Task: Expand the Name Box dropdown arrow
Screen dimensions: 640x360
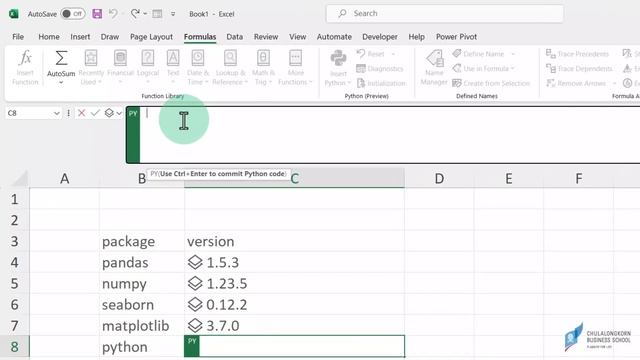Action: tap(56, 113)
